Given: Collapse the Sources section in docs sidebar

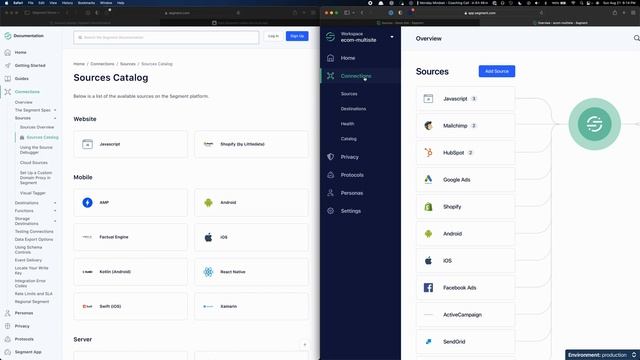Looking at the screenshot, I should [x=55, y=118].
